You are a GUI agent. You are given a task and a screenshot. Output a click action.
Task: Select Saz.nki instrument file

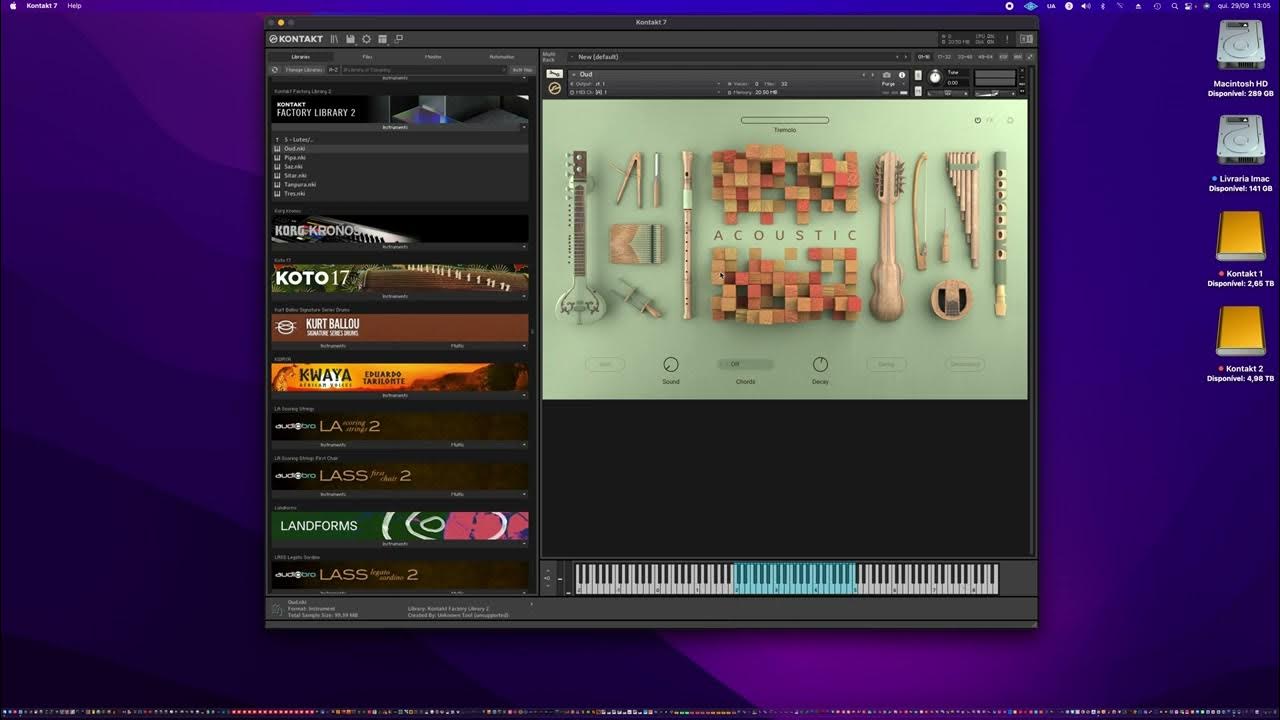[x=400, y=166]
